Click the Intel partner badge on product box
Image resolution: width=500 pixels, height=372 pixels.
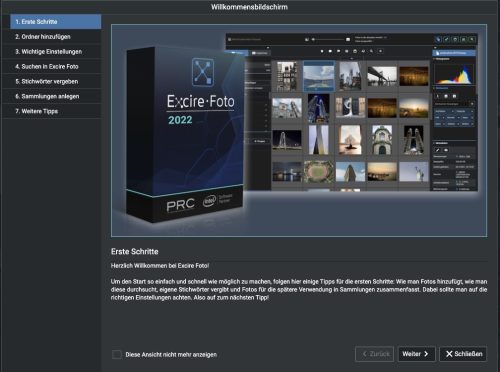[217, 200]
